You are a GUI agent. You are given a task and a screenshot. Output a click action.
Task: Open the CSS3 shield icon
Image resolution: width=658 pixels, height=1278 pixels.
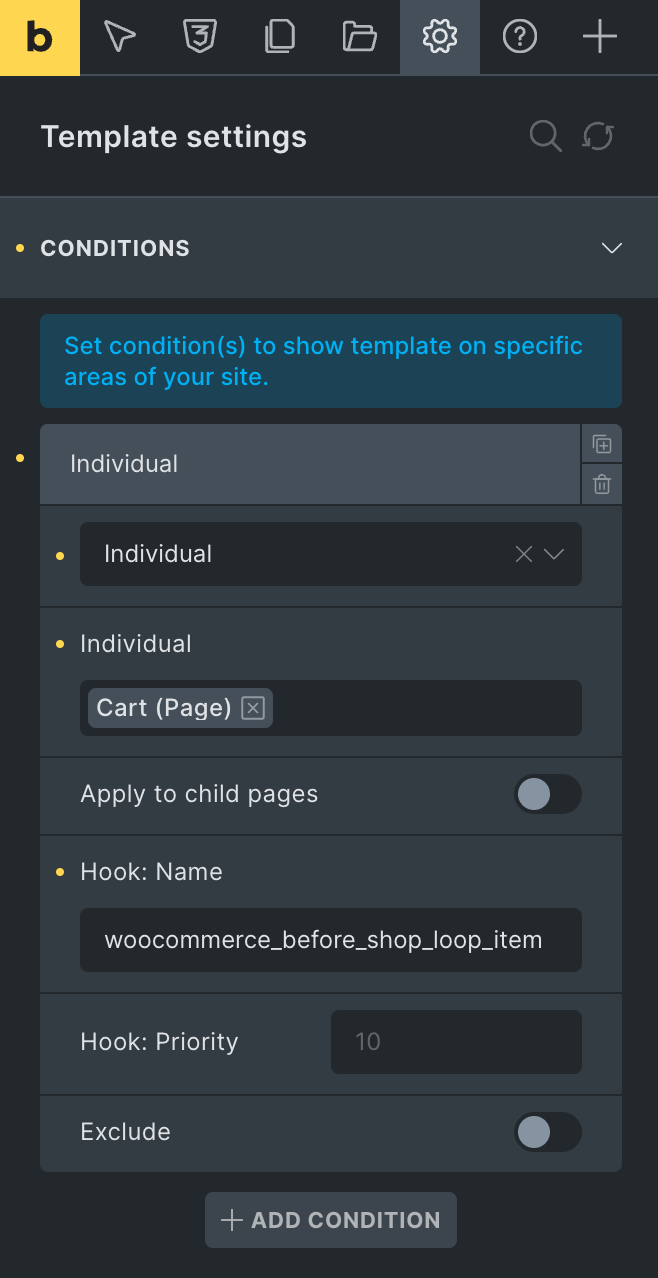200,38
